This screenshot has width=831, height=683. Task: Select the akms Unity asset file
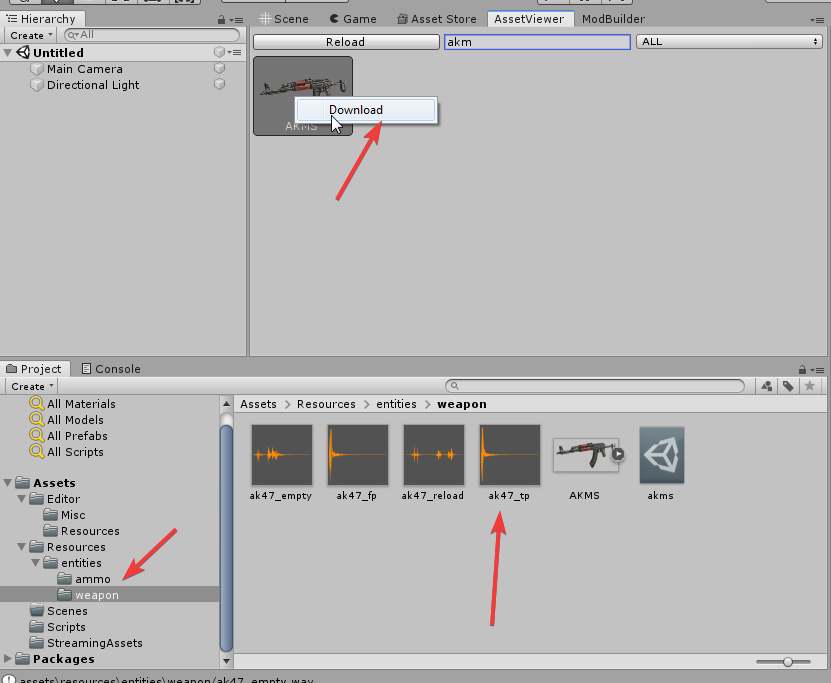point(661,455)
